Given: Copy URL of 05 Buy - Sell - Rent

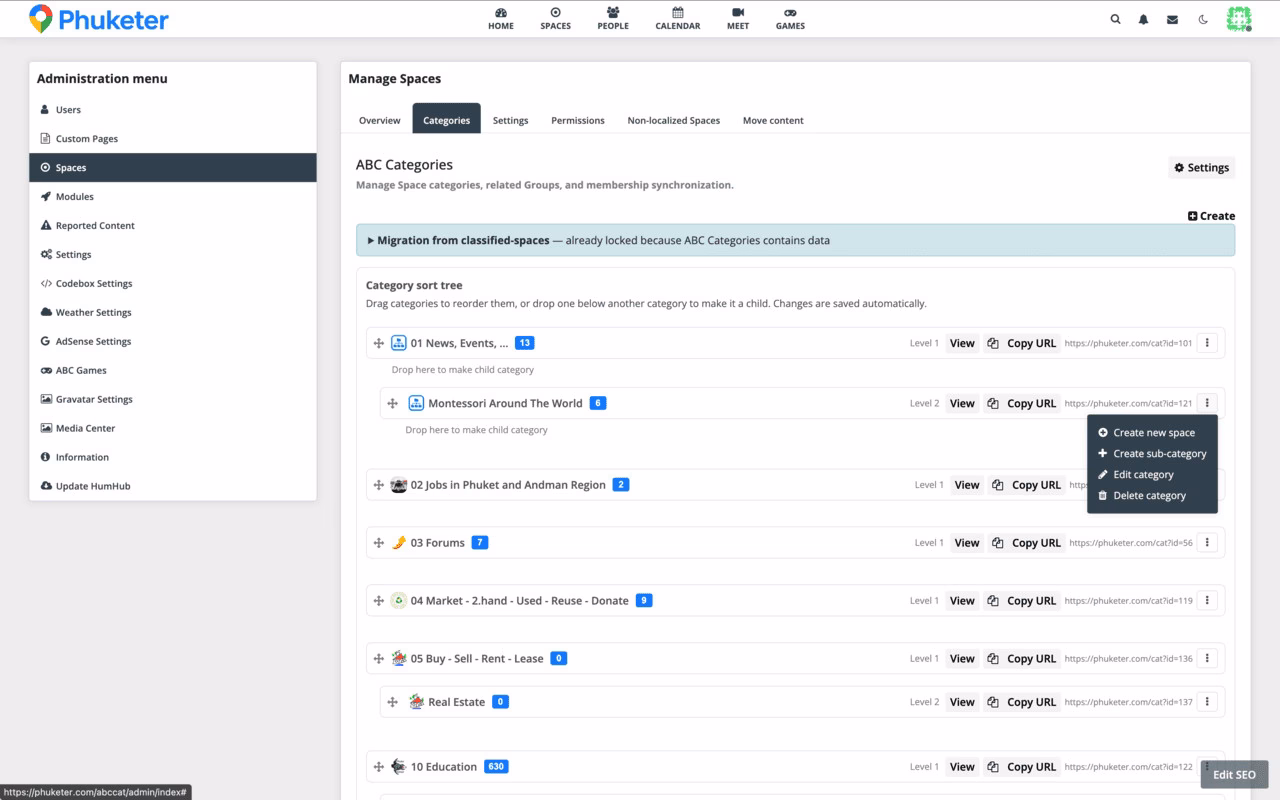Looking at the screenshot, I should click(1022, 659).
